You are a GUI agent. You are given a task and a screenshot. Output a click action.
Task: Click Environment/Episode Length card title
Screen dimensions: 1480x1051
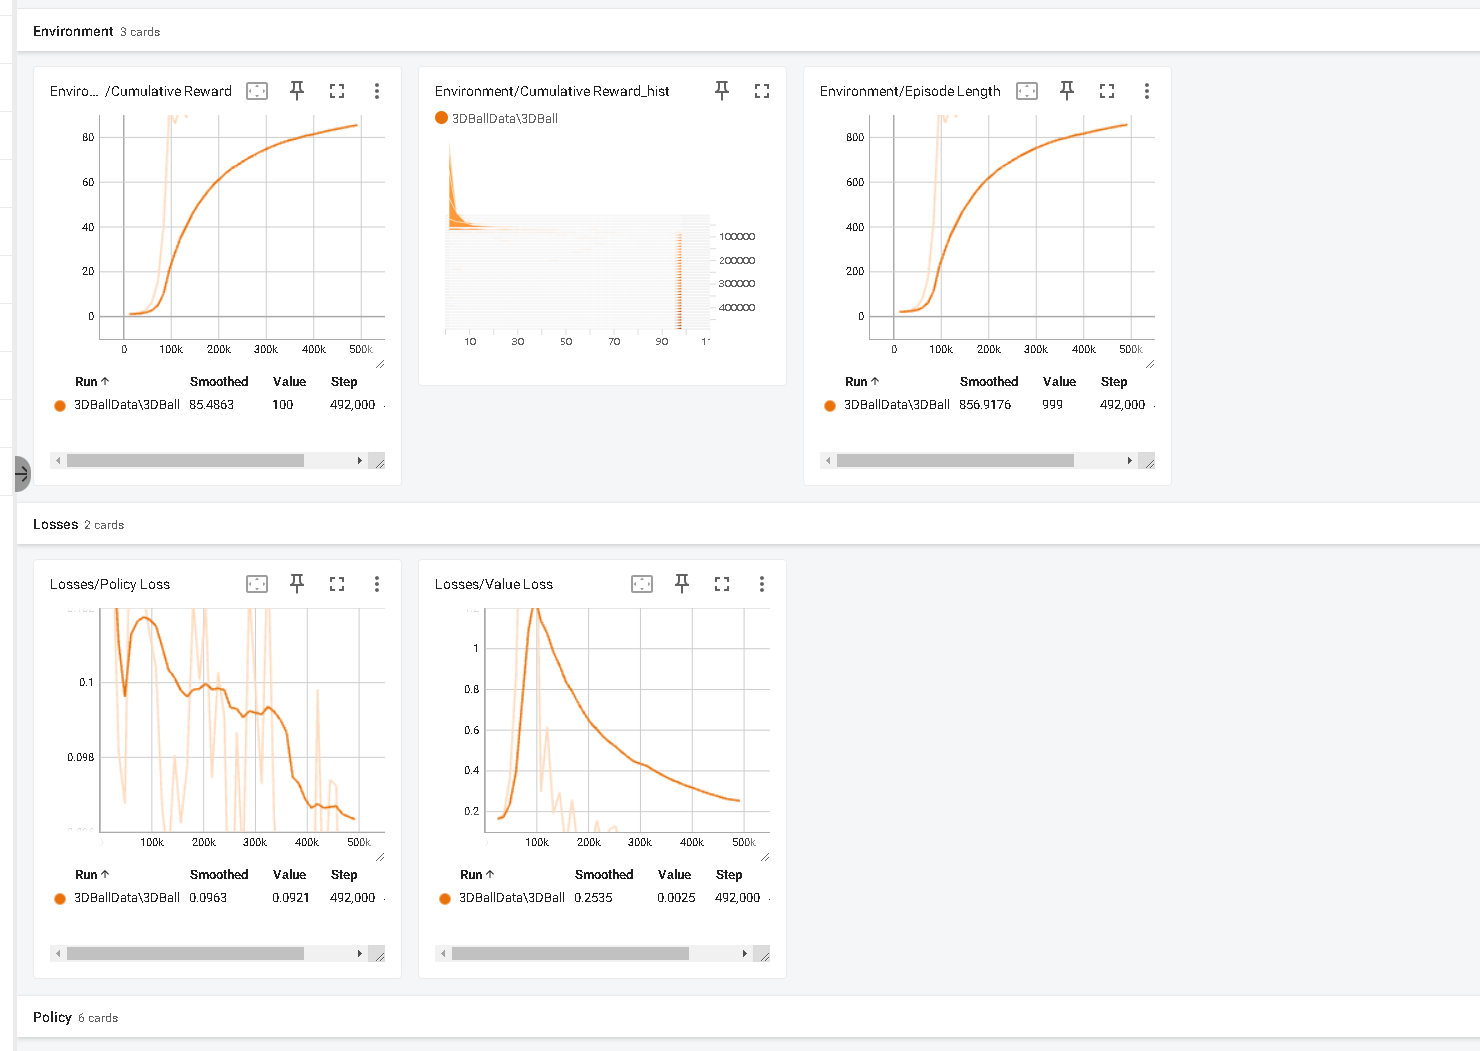[910, 91]
